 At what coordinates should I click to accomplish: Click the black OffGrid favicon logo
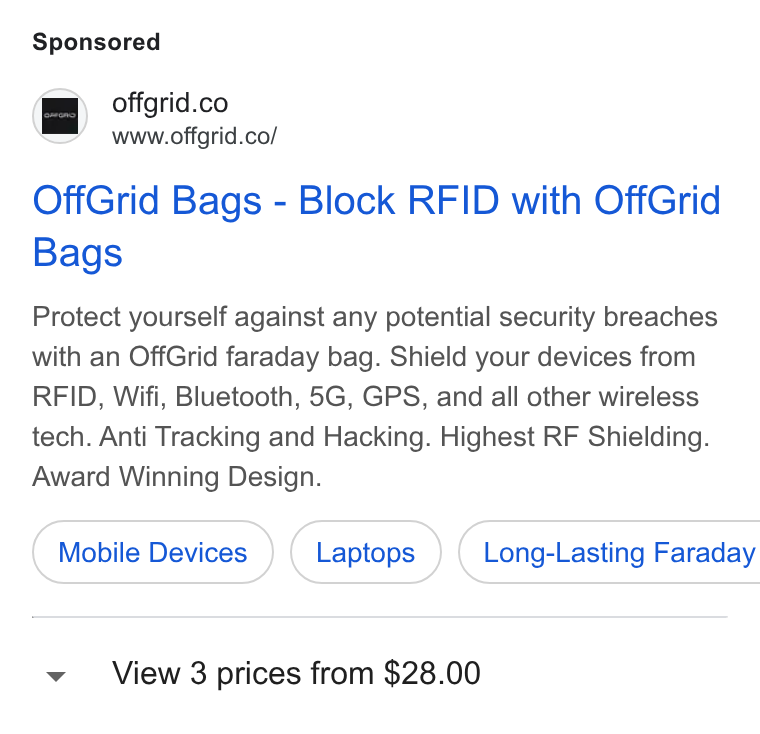click(60, 116)
